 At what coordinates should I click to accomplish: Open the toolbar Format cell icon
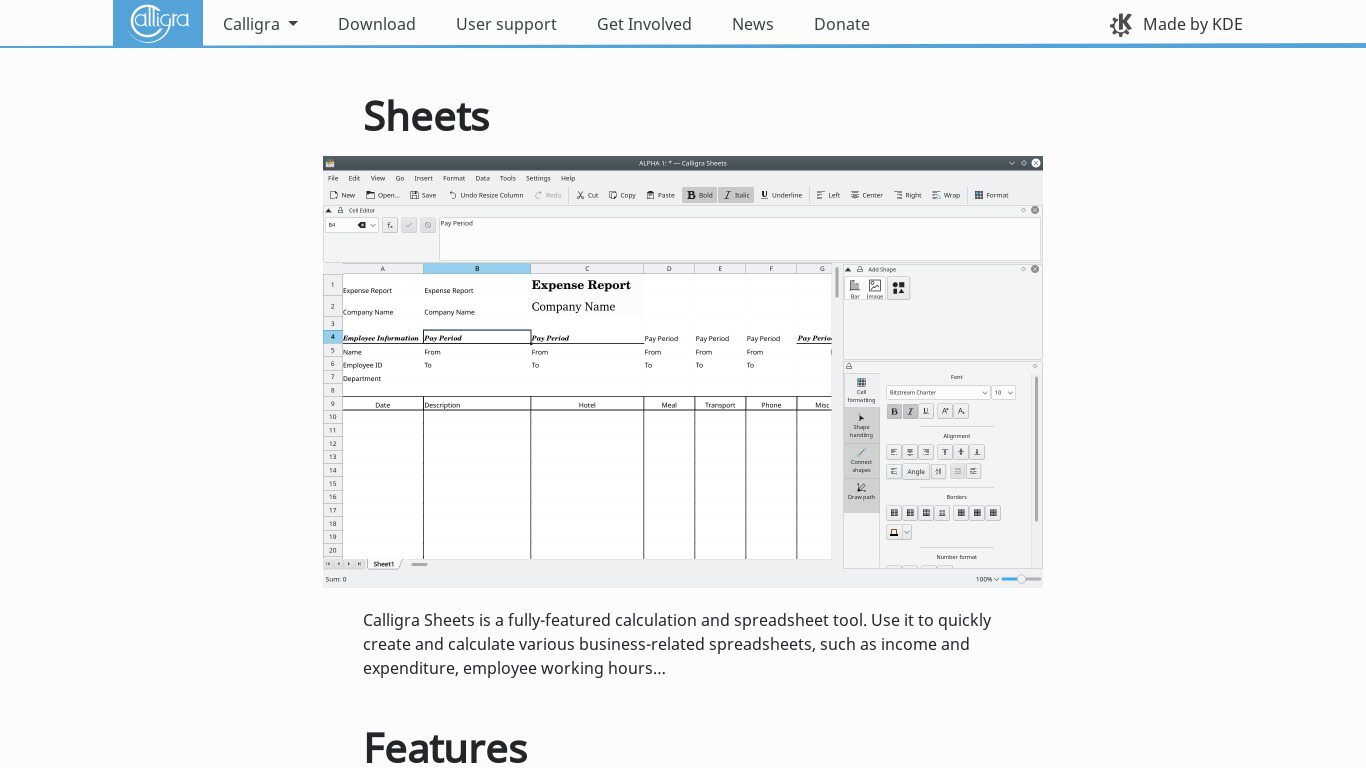(x=979, y=195)
